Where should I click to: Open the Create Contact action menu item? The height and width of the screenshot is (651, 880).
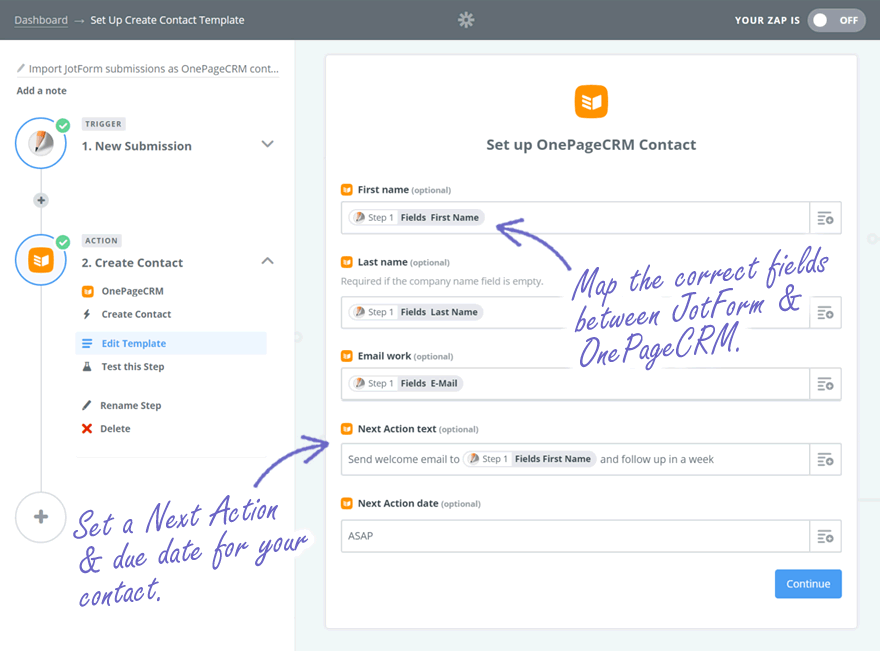coord(136,314)
